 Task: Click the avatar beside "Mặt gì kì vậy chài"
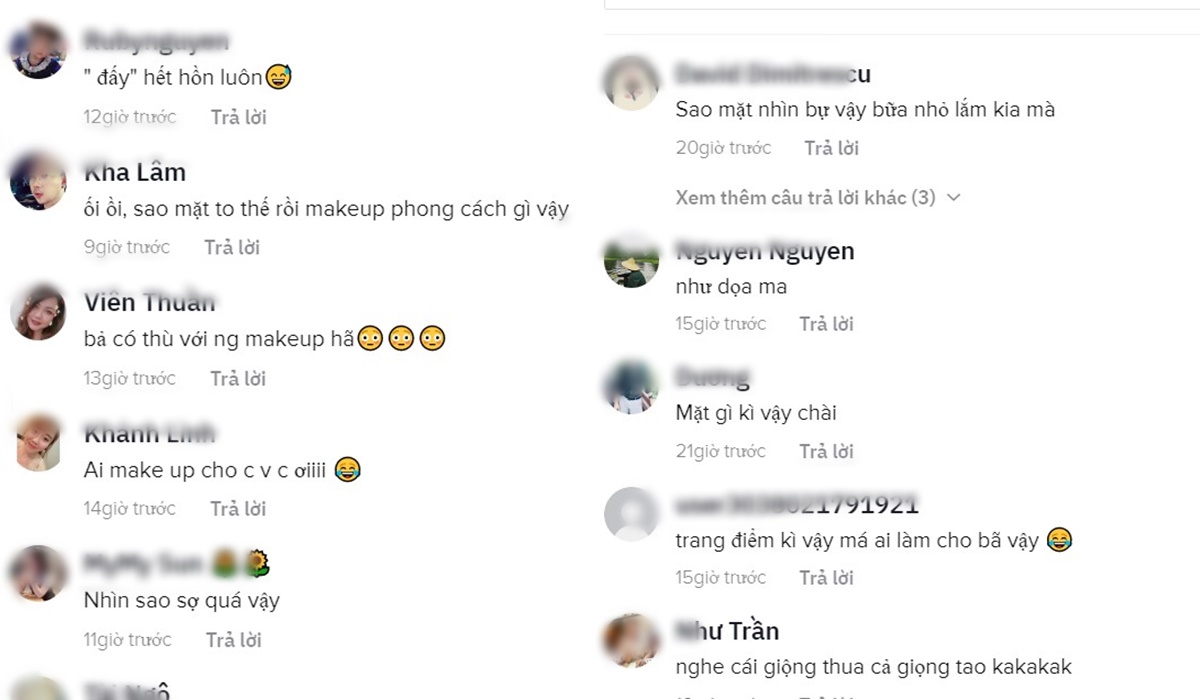point(632,386)
